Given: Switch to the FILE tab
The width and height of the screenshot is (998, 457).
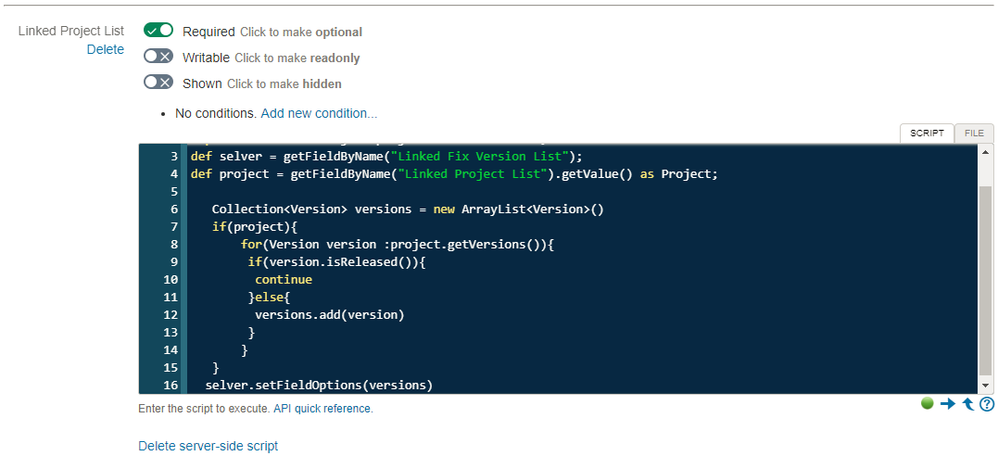Looking at the screenshot, I should (974, 133).
